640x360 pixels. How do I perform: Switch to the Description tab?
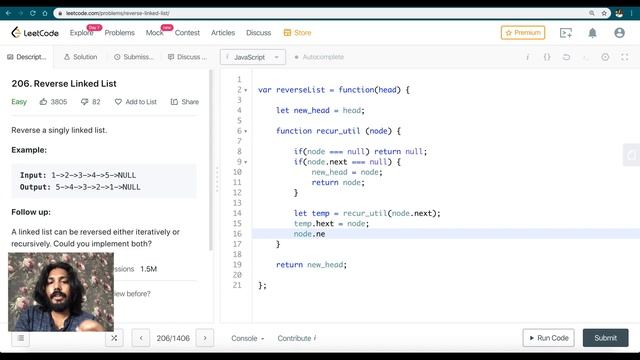[x=27, y=57]
